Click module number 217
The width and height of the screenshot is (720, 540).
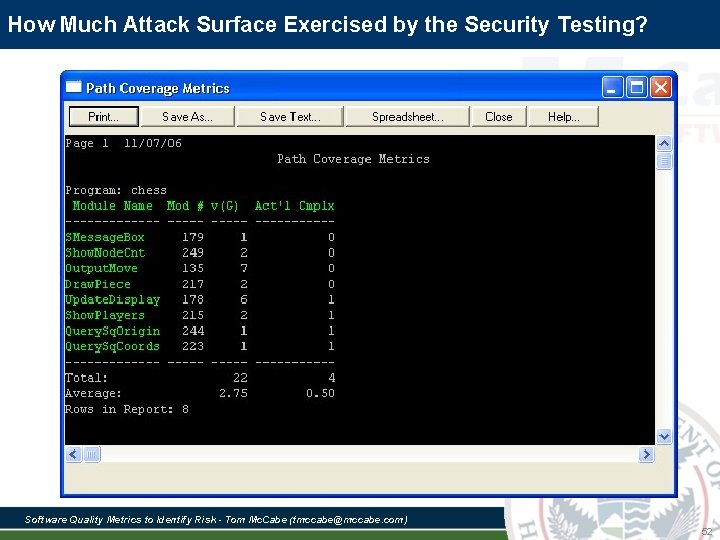[193, 284]
